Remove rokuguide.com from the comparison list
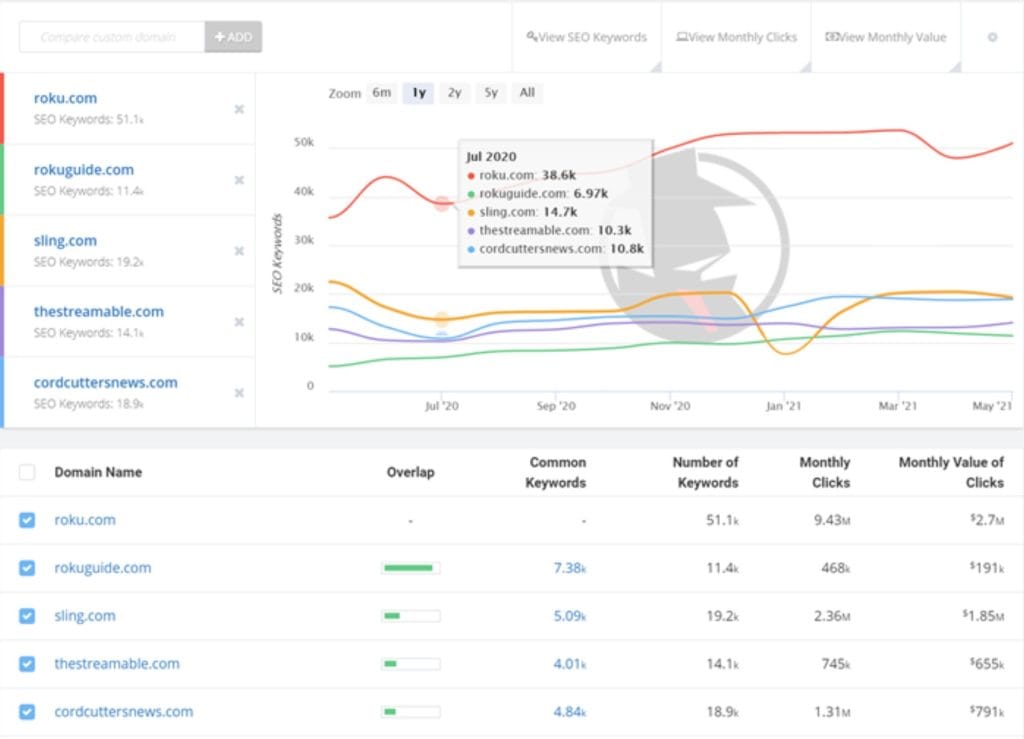The width and height of the screenshot is (1024, 739). [239, 180]
